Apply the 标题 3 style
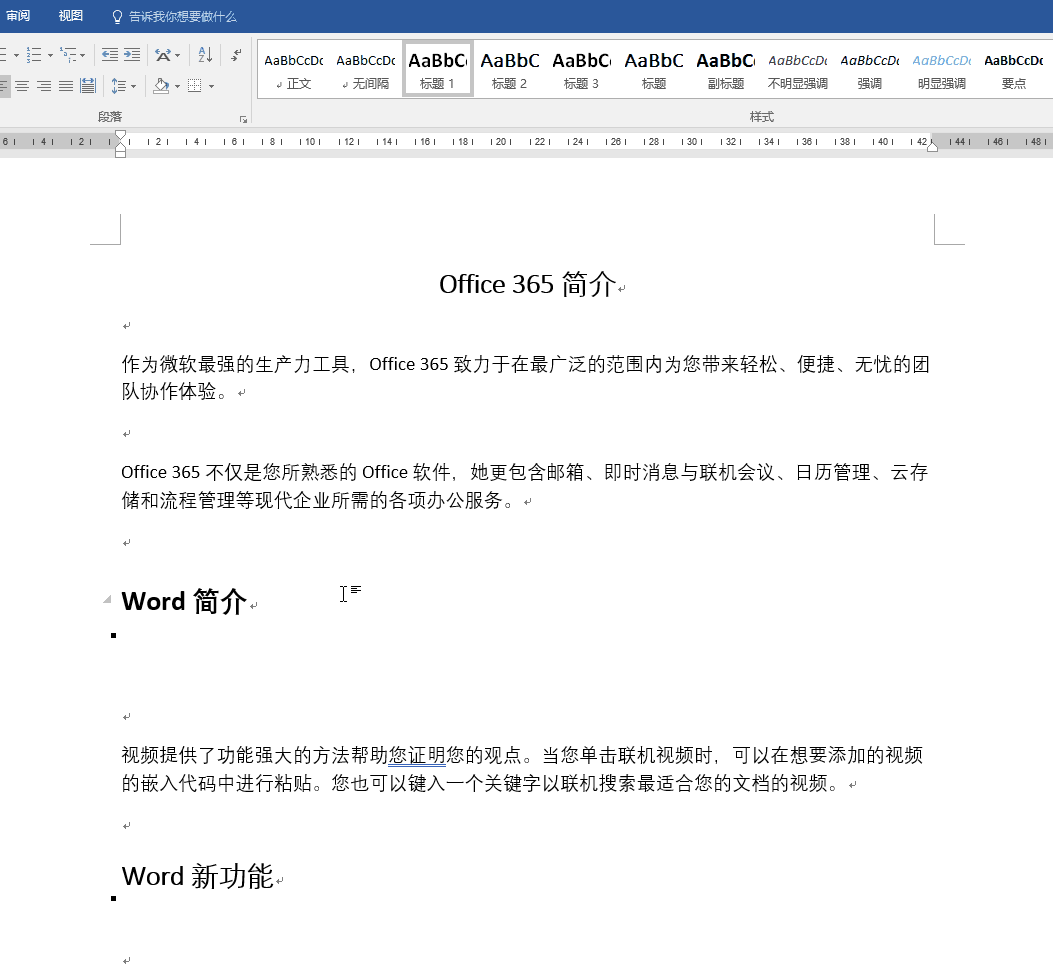The image size is (1053, 968). pyautogui.click(x=582, y=70)
